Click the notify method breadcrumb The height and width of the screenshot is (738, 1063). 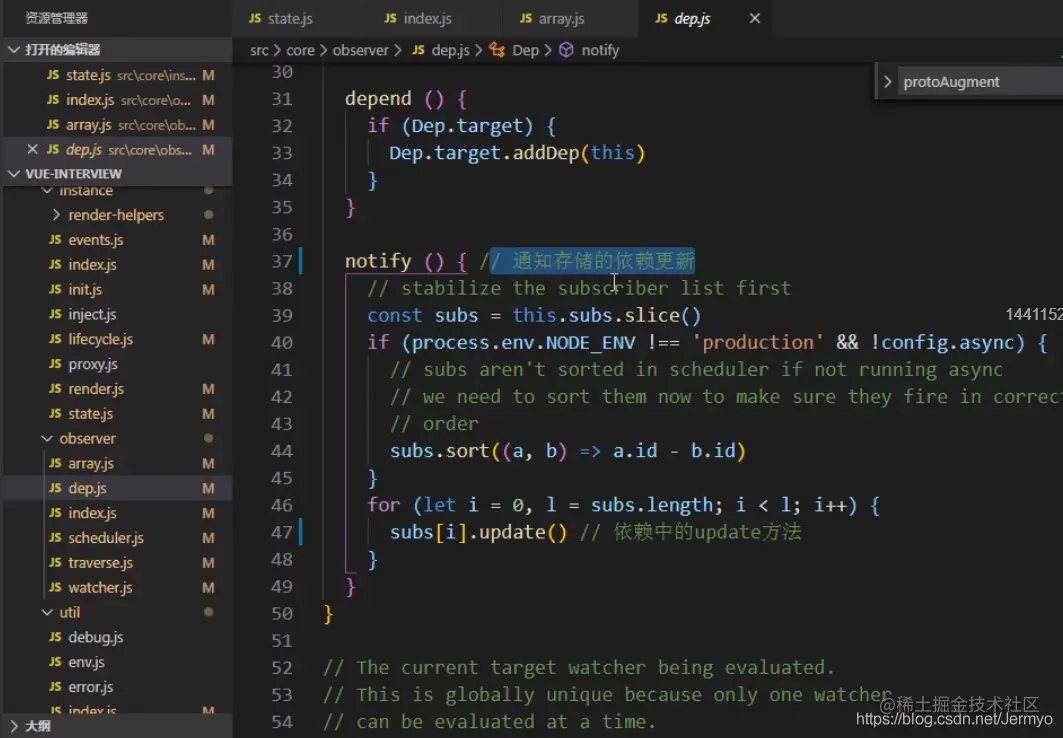(x=600, y=50)
